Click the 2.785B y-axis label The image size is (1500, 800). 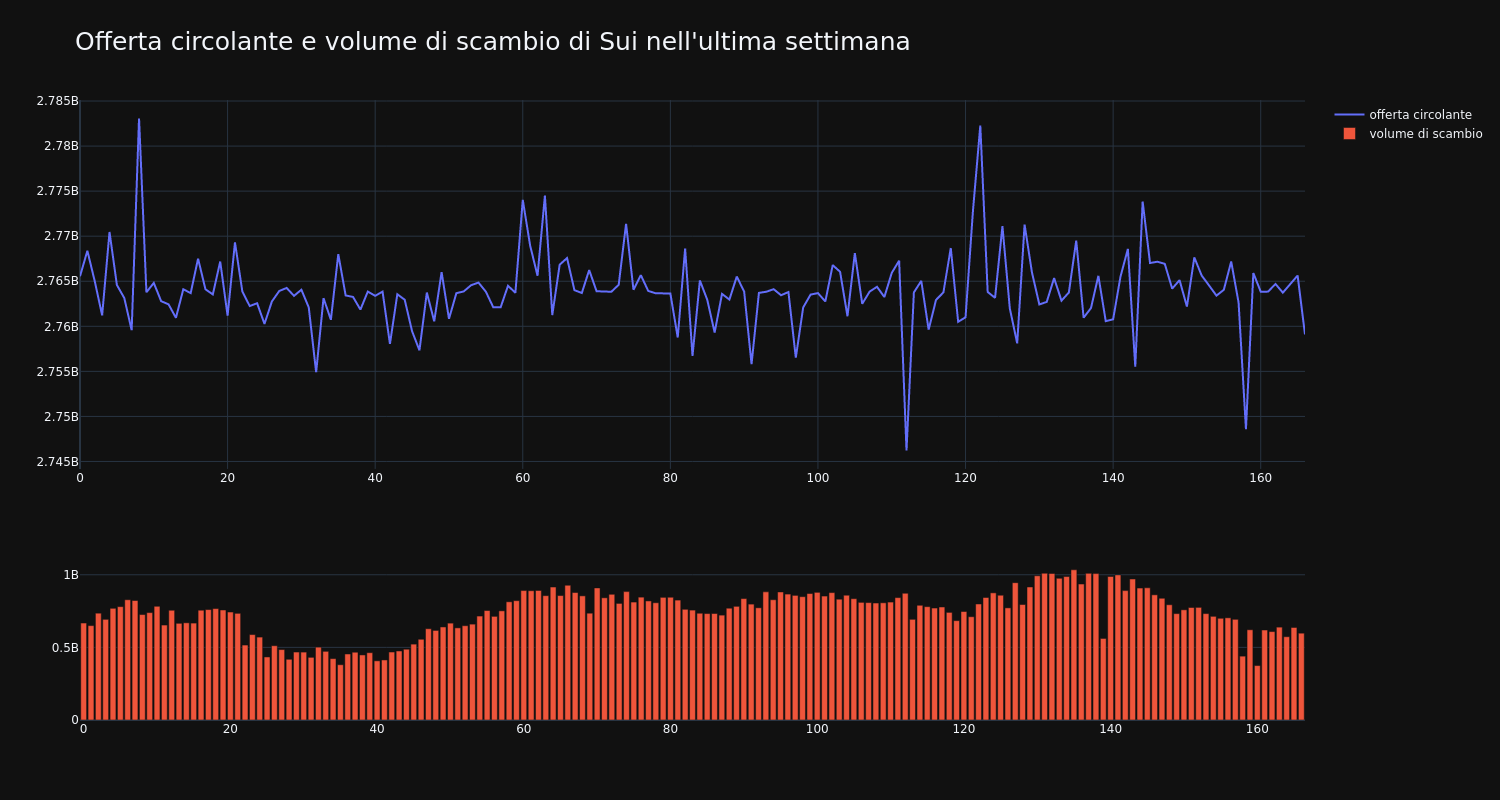57,101
